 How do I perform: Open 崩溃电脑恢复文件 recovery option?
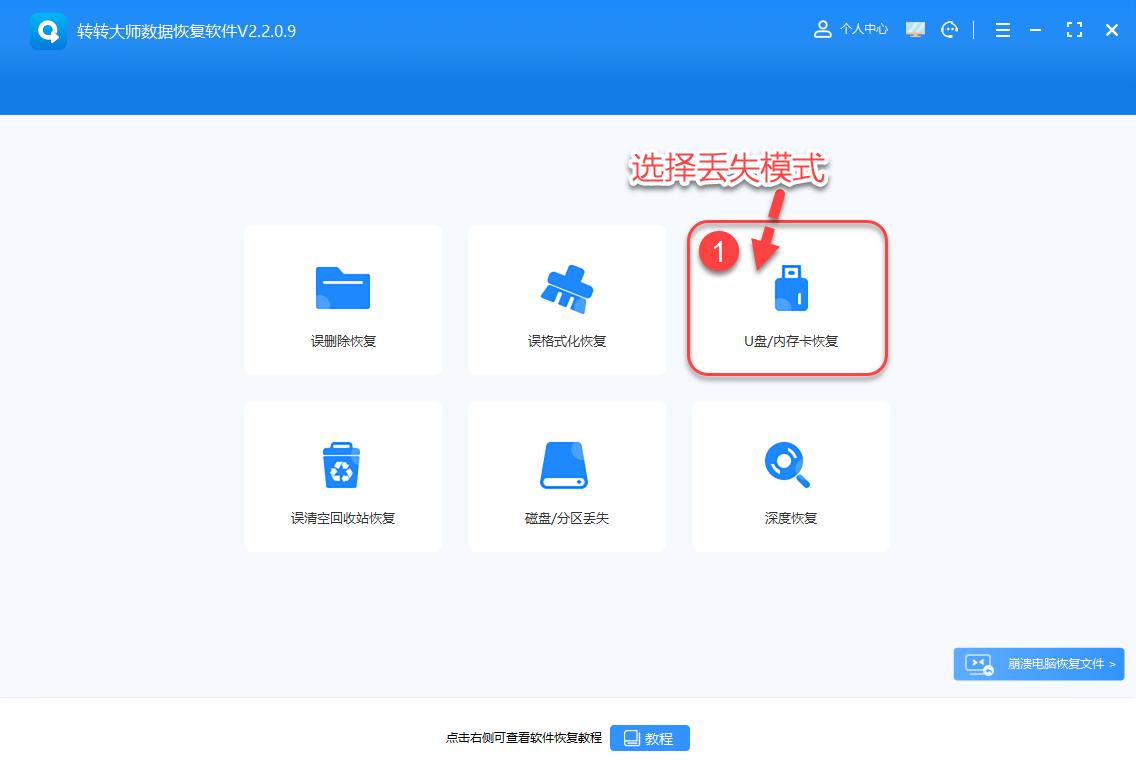click(x=1038, y=663)
